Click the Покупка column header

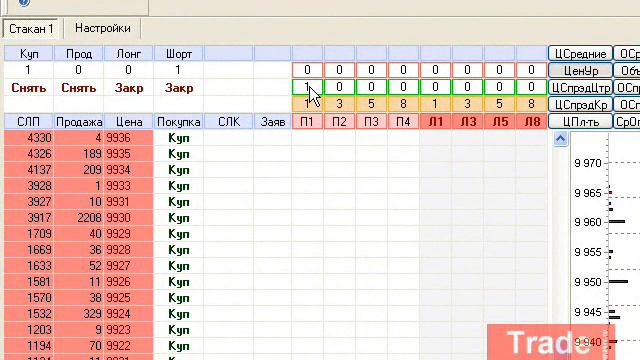point(179,122)
